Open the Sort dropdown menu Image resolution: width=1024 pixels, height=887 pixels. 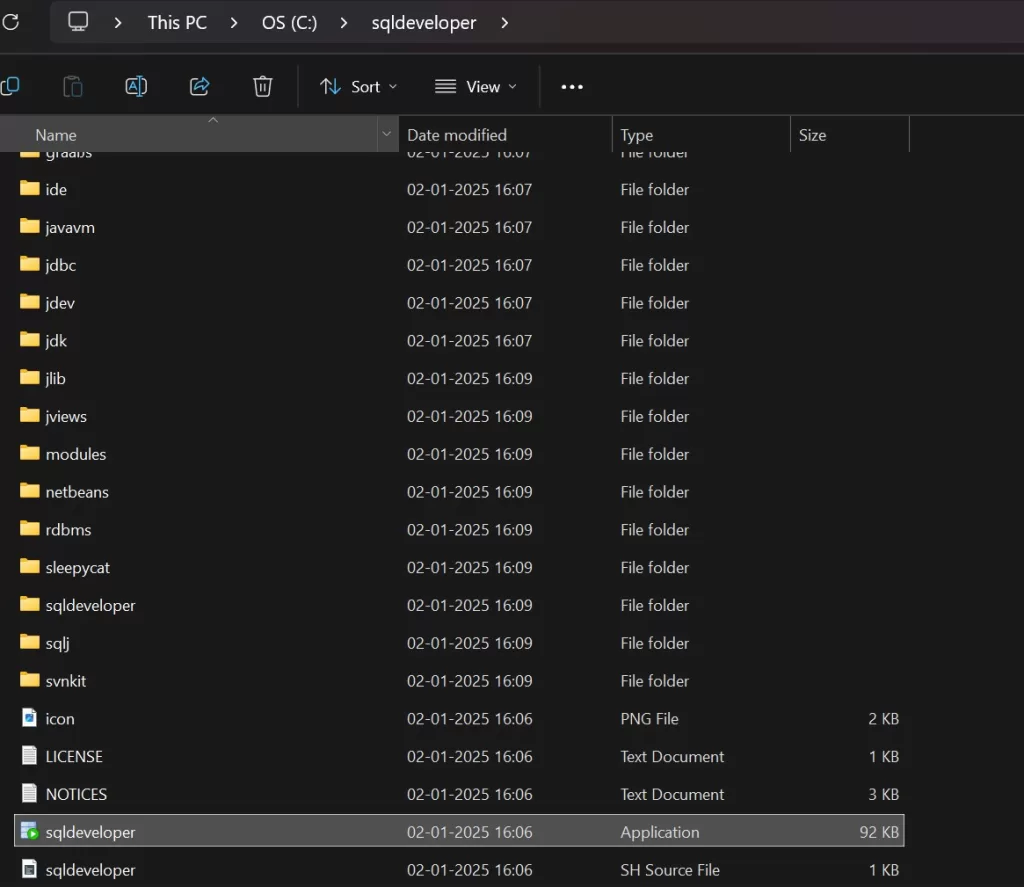click(358, 87)
